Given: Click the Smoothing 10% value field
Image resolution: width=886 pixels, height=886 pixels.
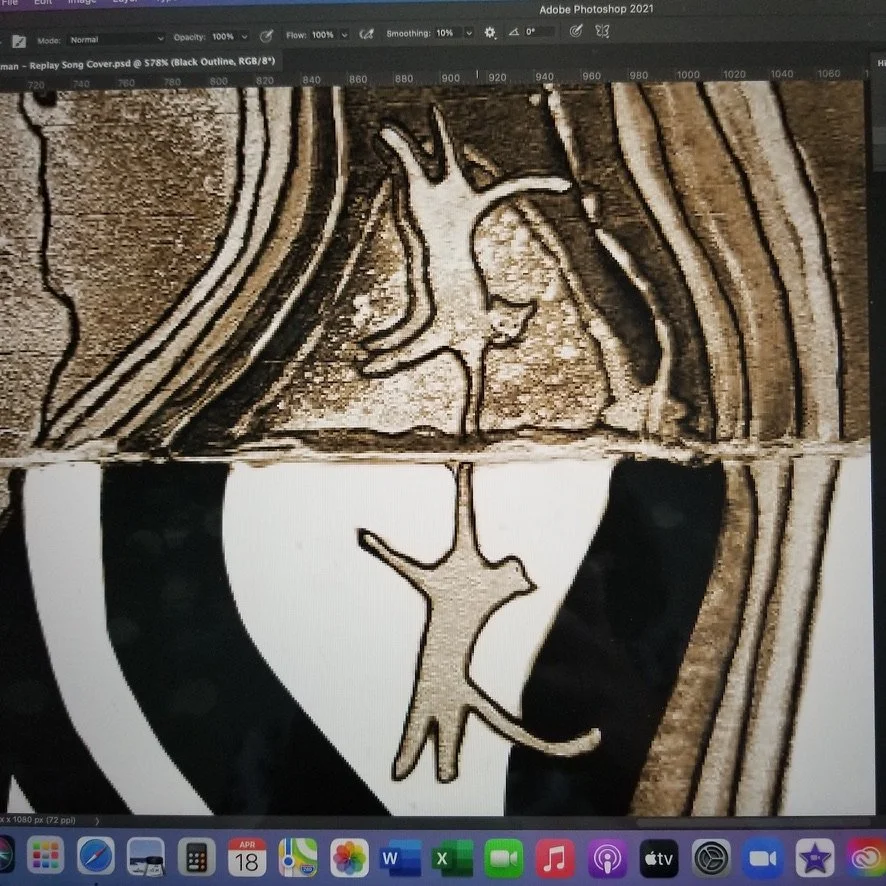Looking at the screenshot, I should click(446, 33).
